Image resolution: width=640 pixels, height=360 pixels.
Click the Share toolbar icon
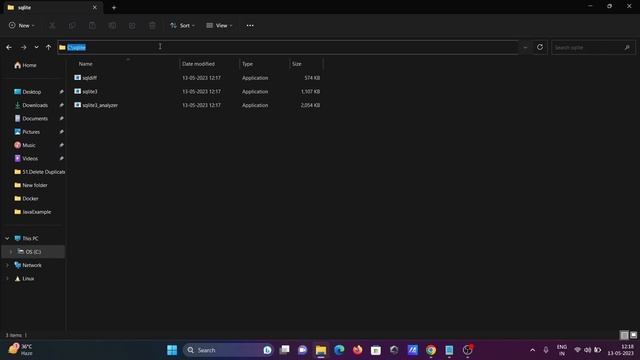point(132,25)
